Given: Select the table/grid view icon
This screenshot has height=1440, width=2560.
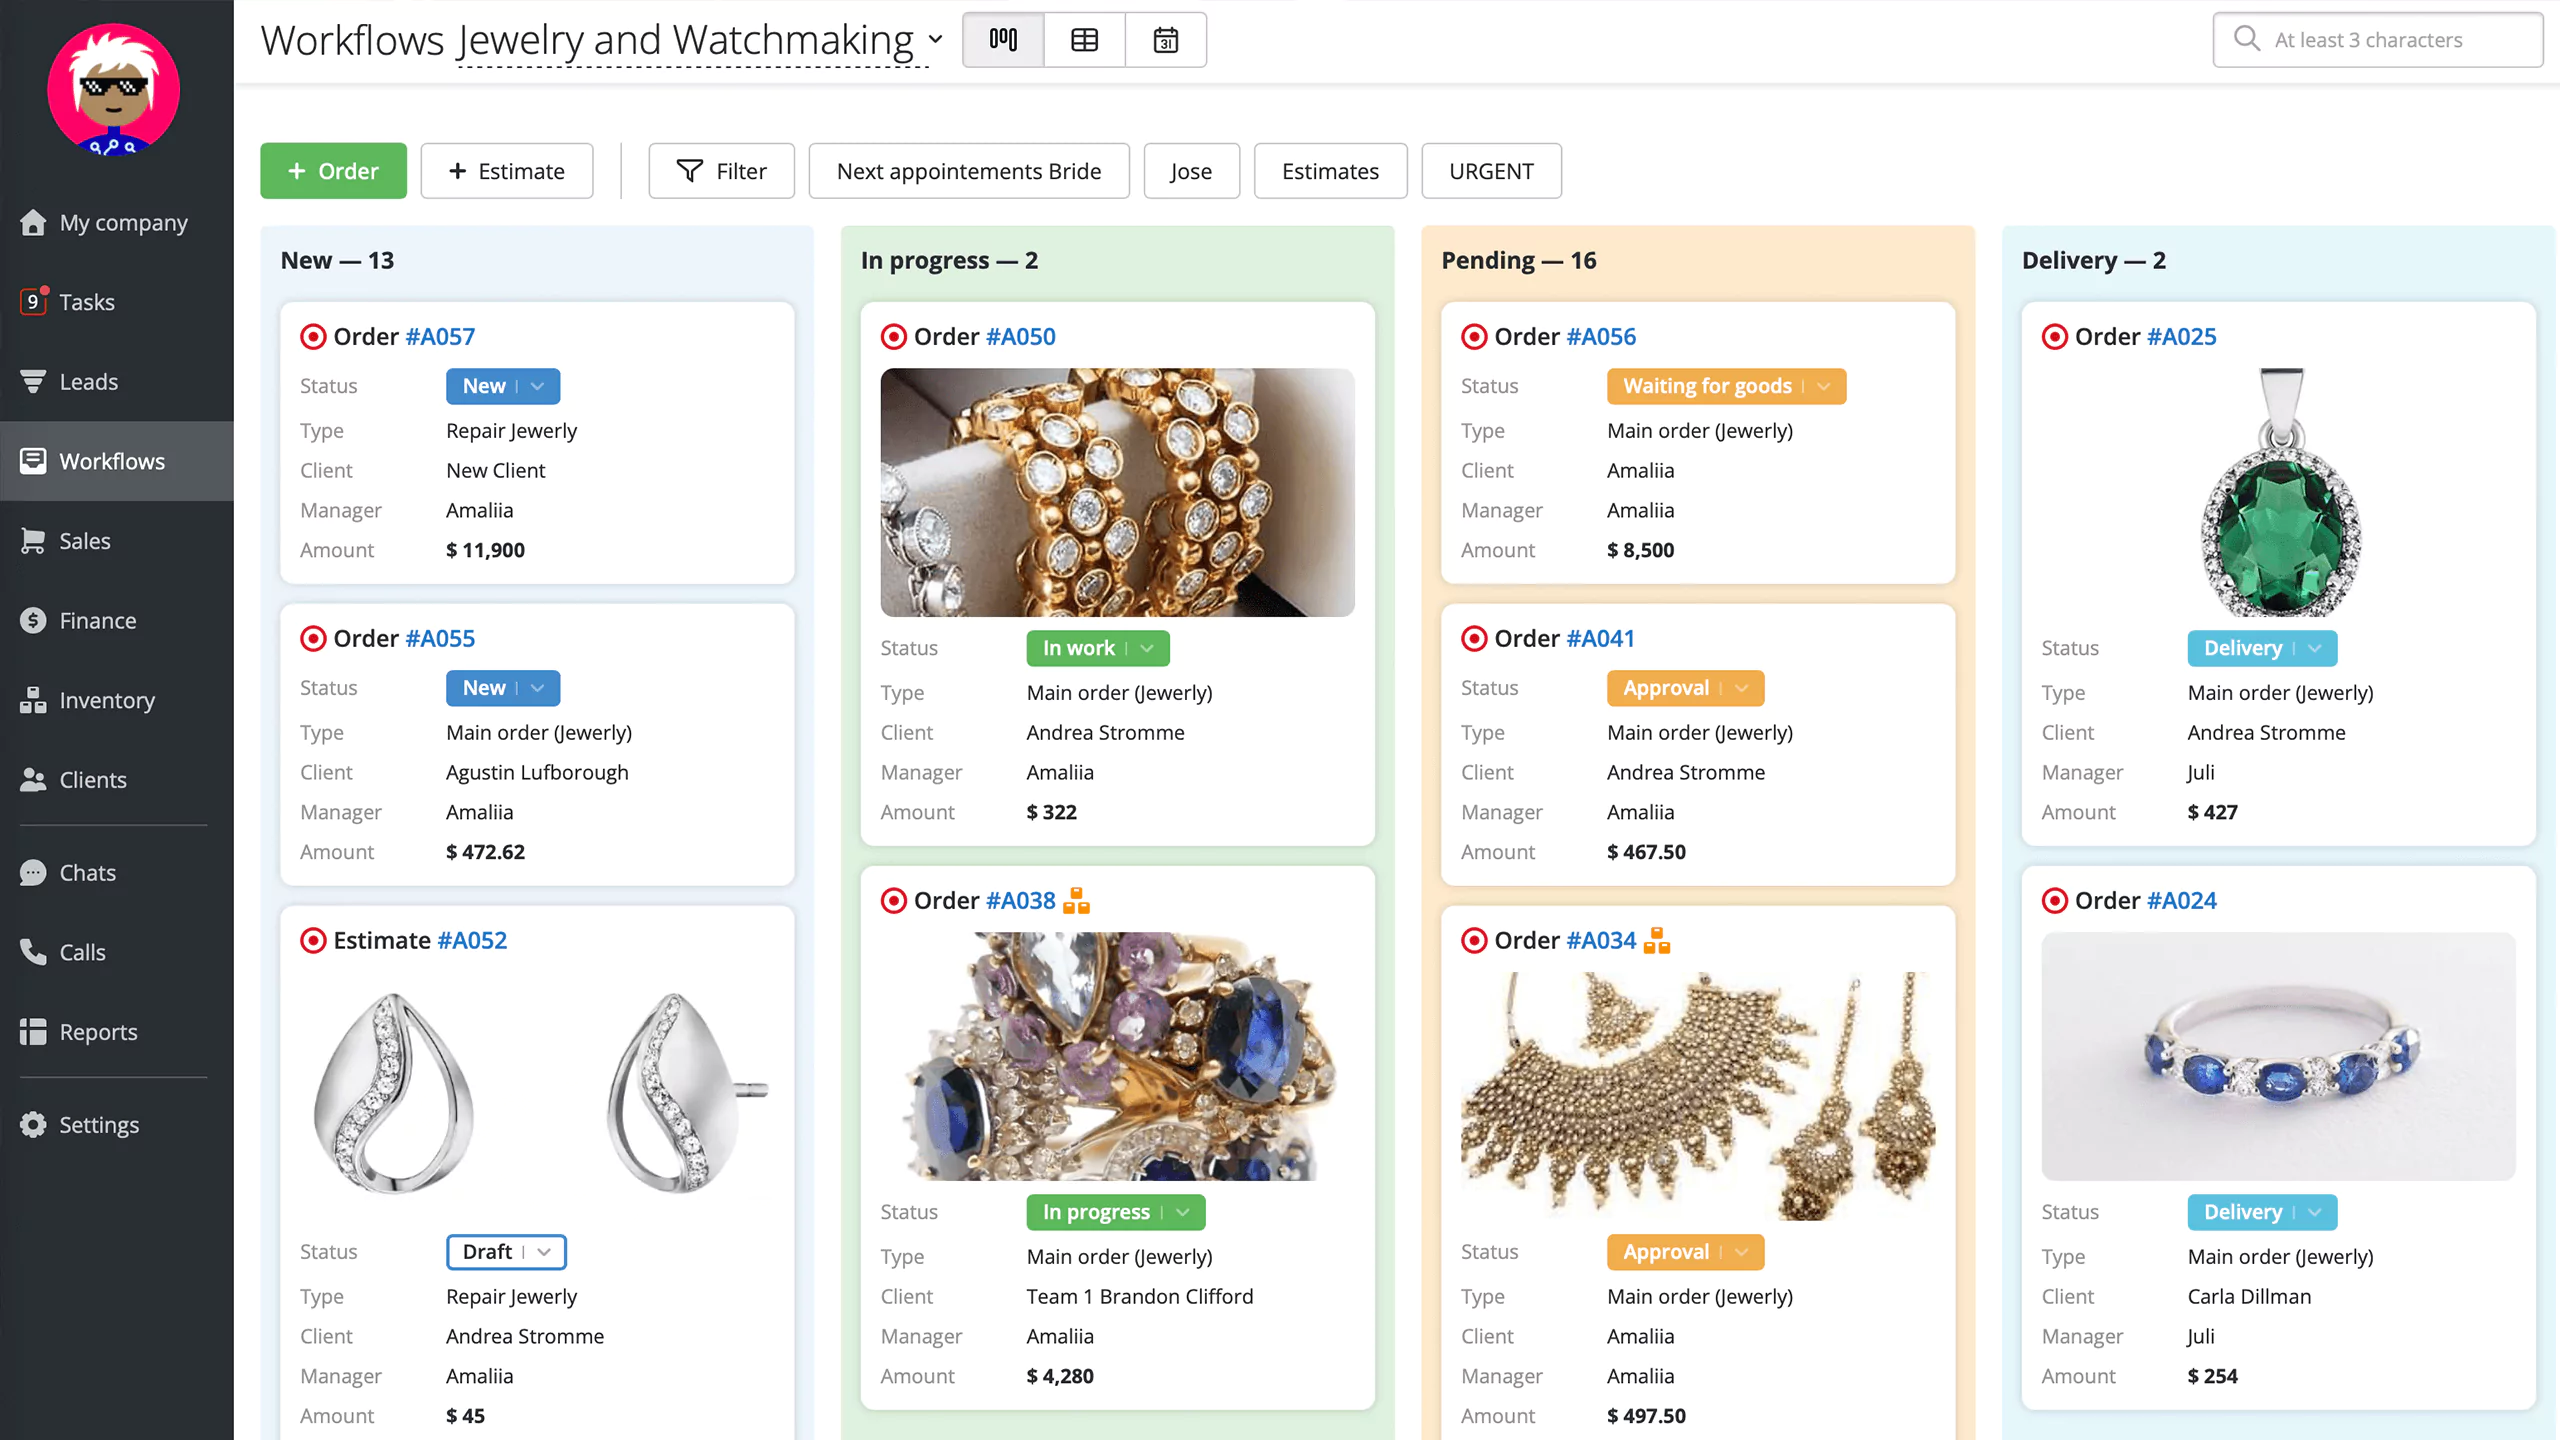Looking at the screenshot, I should point(1085,39).
